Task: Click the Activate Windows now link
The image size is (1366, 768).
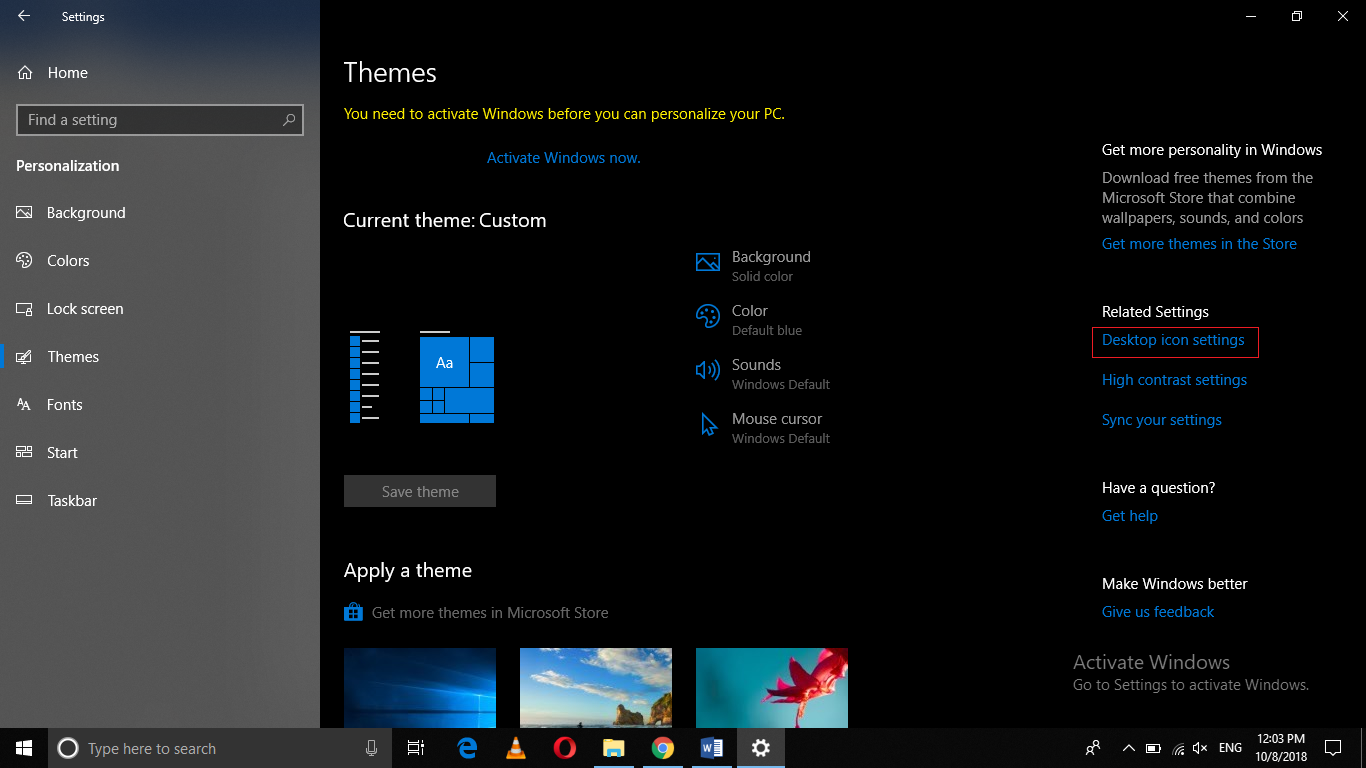Action: [563, 157]
